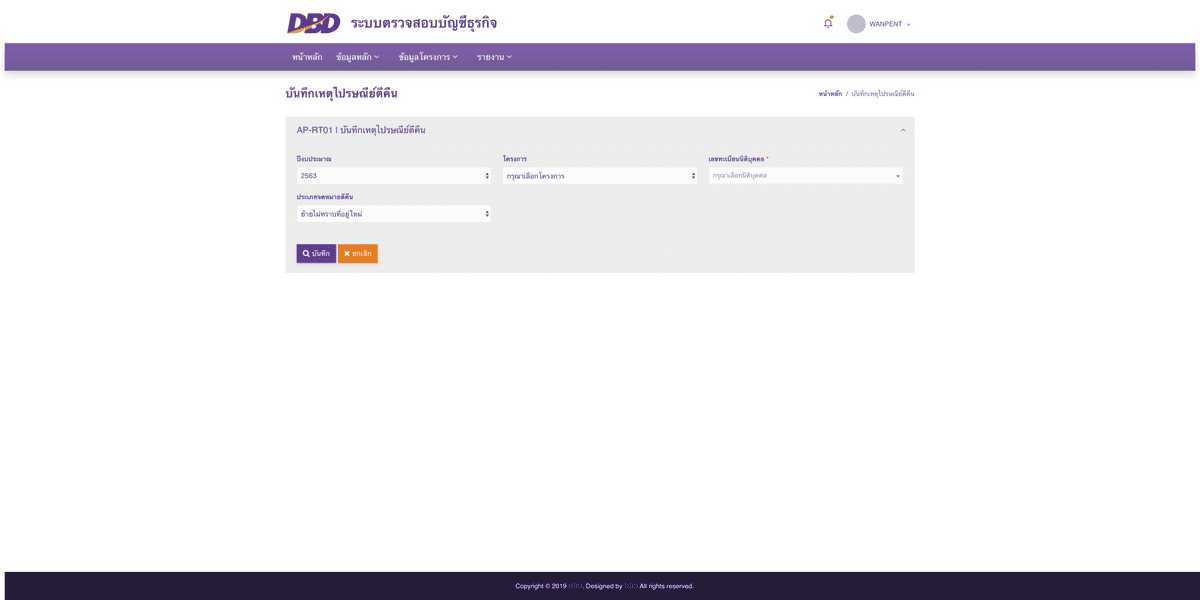Image resolution: width=1200 pixels, height=600 pixels.
Task: Go to the หน้าหลัก menu item
Action: point(307,57)
